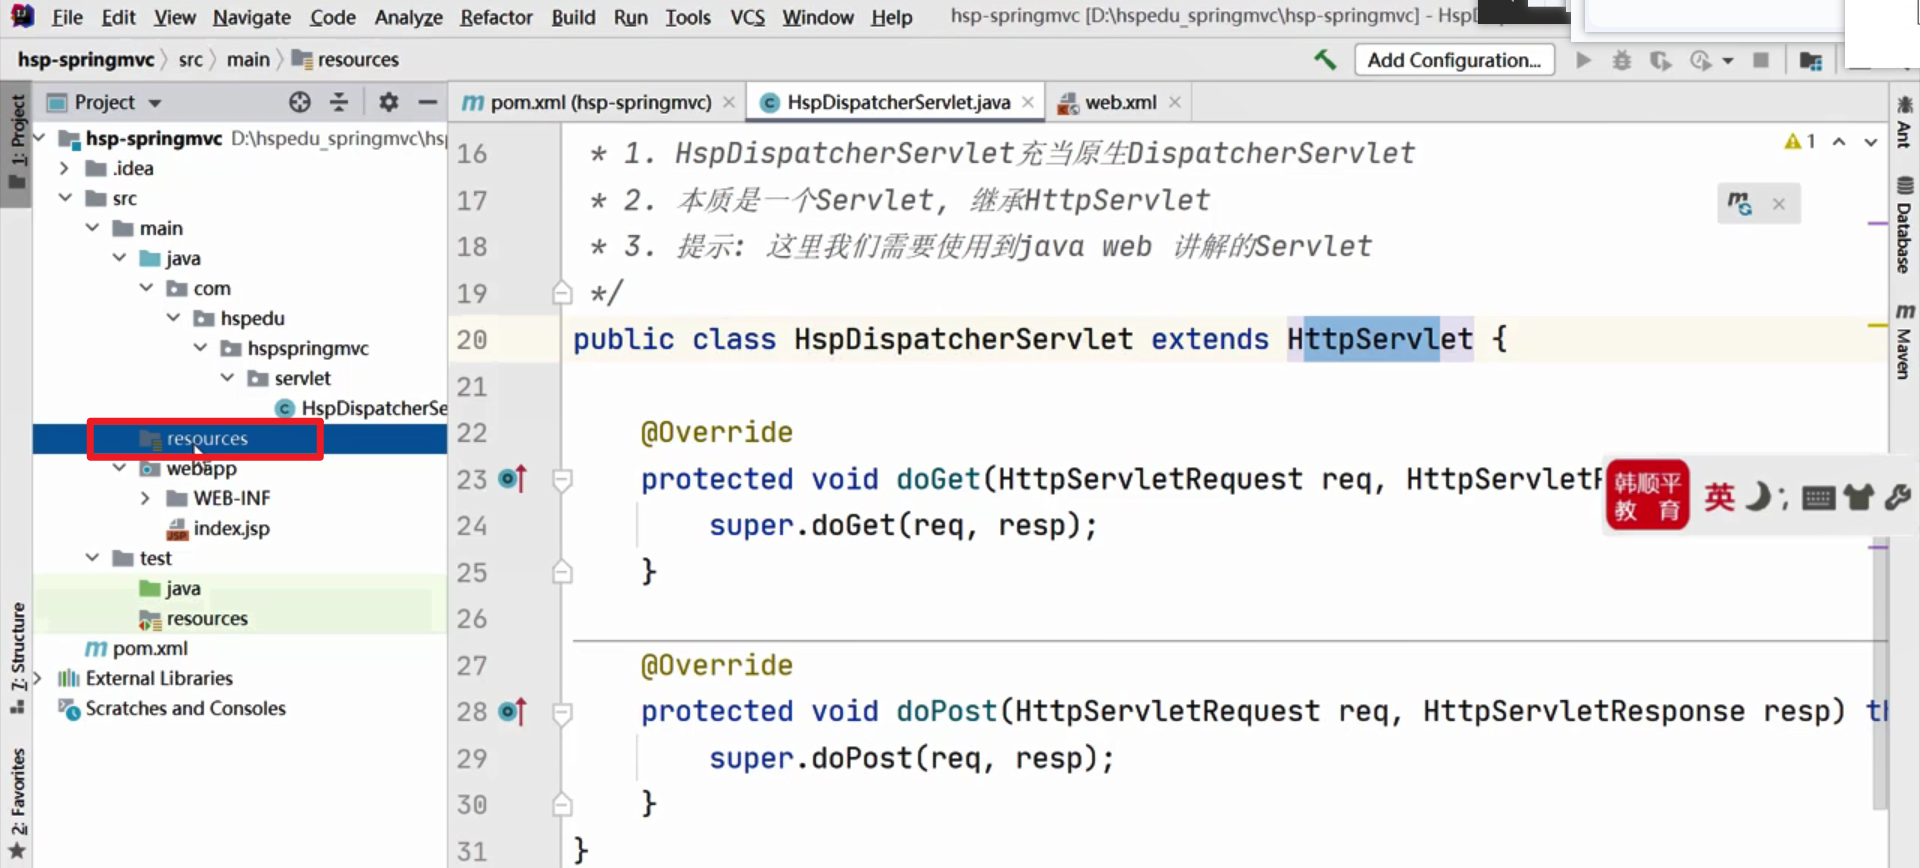Toggle the 1: Project tool window
This screenshot has width=1920, height=868.
point(17,143)
